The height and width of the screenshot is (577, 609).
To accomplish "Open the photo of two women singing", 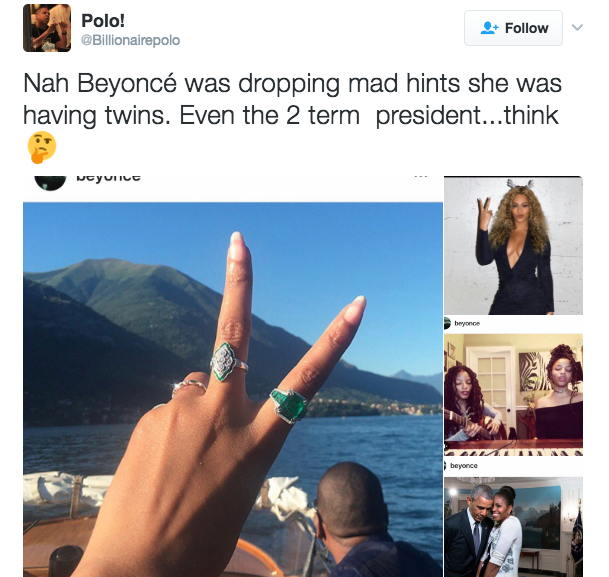I will (513, 395).
